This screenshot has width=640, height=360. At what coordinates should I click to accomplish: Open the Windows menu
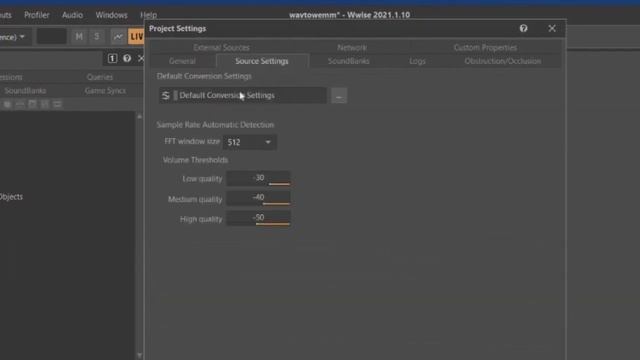111,15
